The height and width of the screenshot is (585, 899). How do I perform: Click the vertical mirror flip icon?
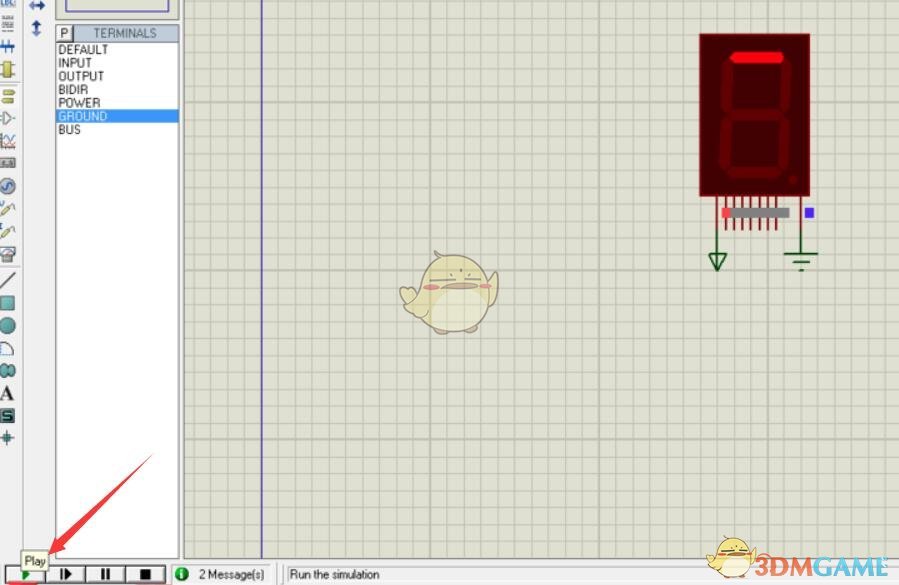[x=36, y=28]
